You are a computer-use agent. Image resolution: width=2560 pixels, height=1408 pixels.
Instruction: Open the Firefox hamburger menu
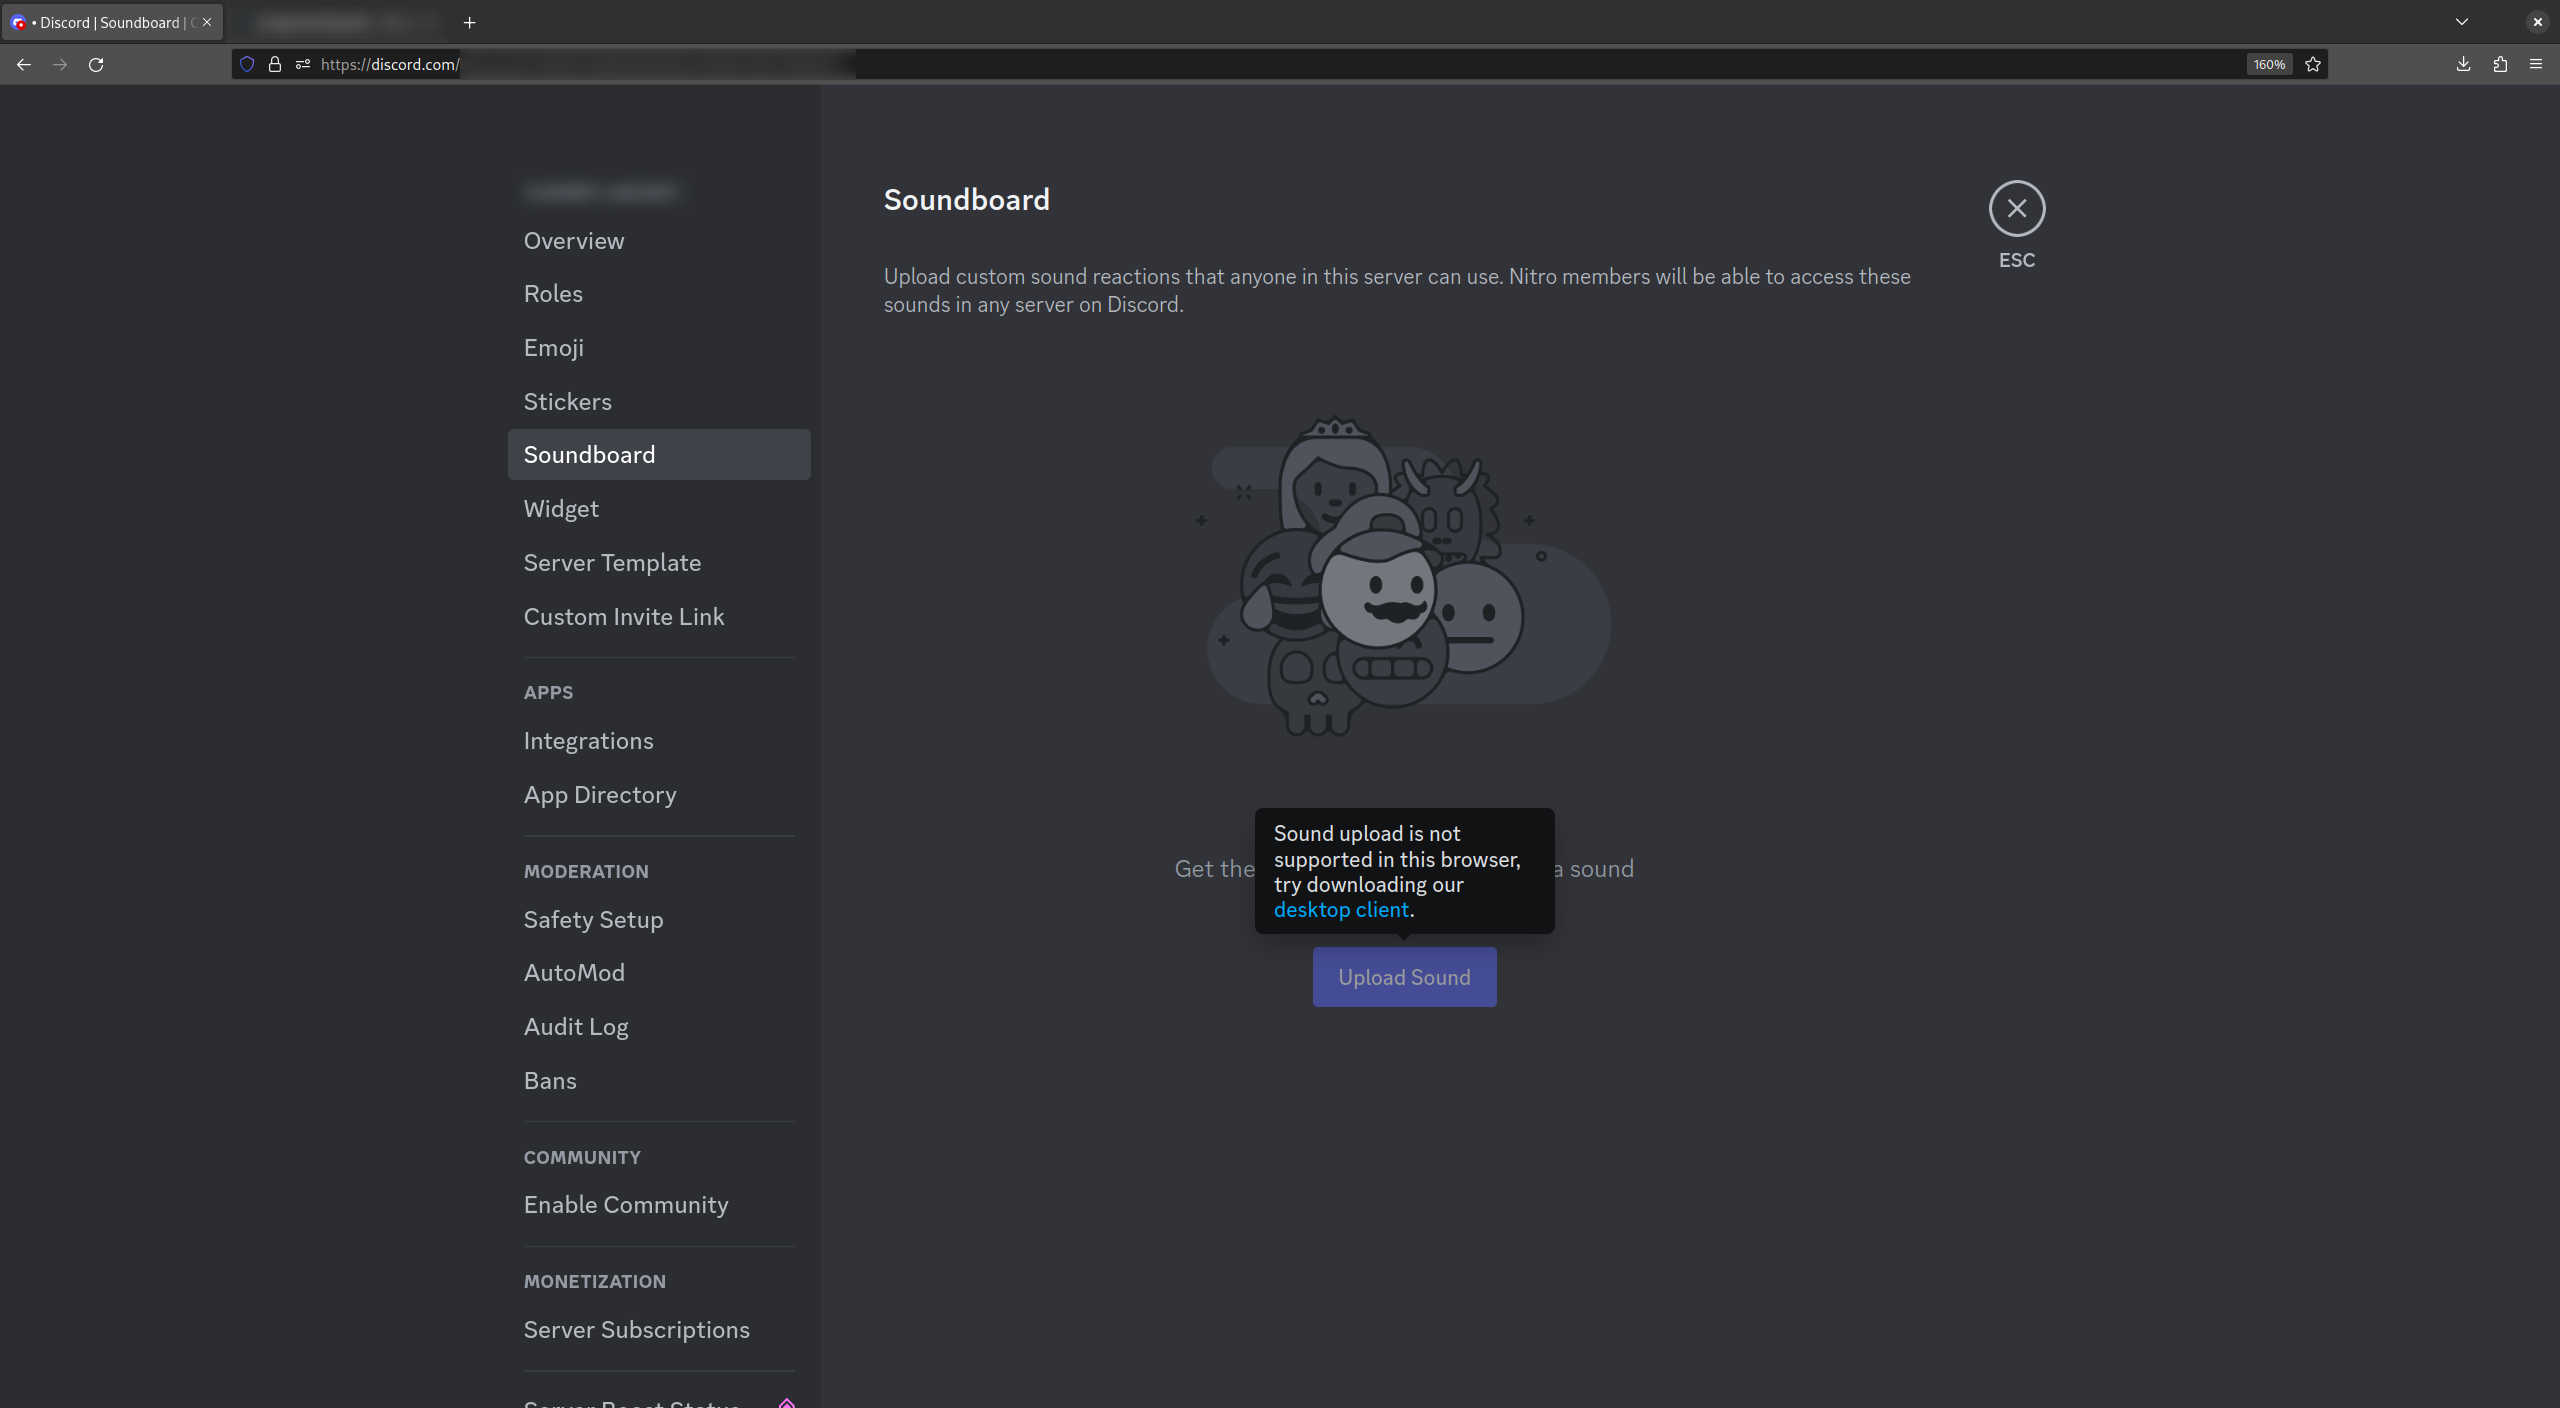click(2536, 64)
